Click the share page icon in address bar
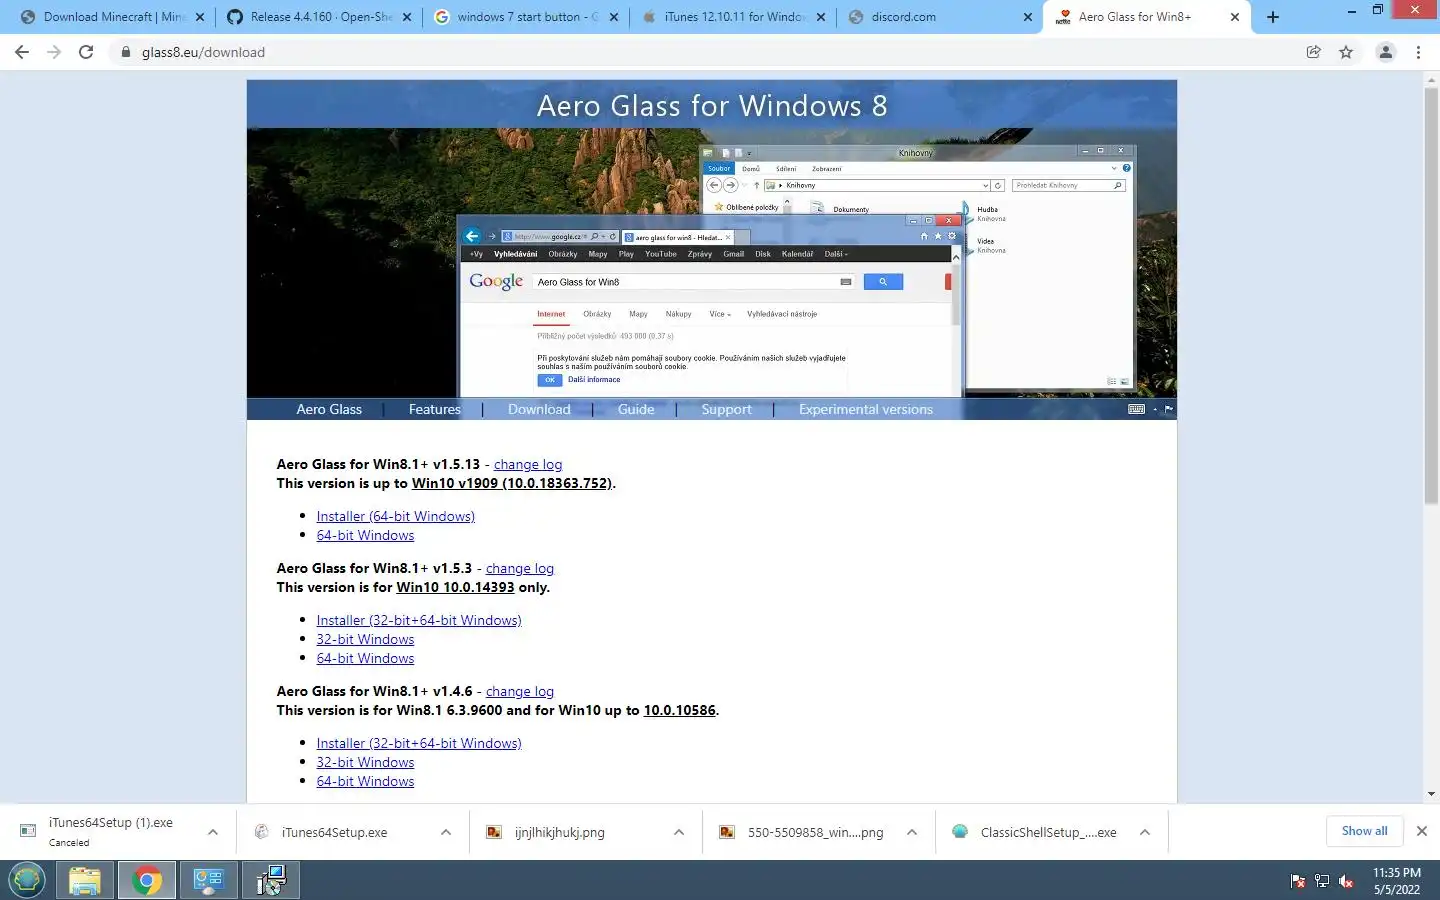 click(1314, 52)
